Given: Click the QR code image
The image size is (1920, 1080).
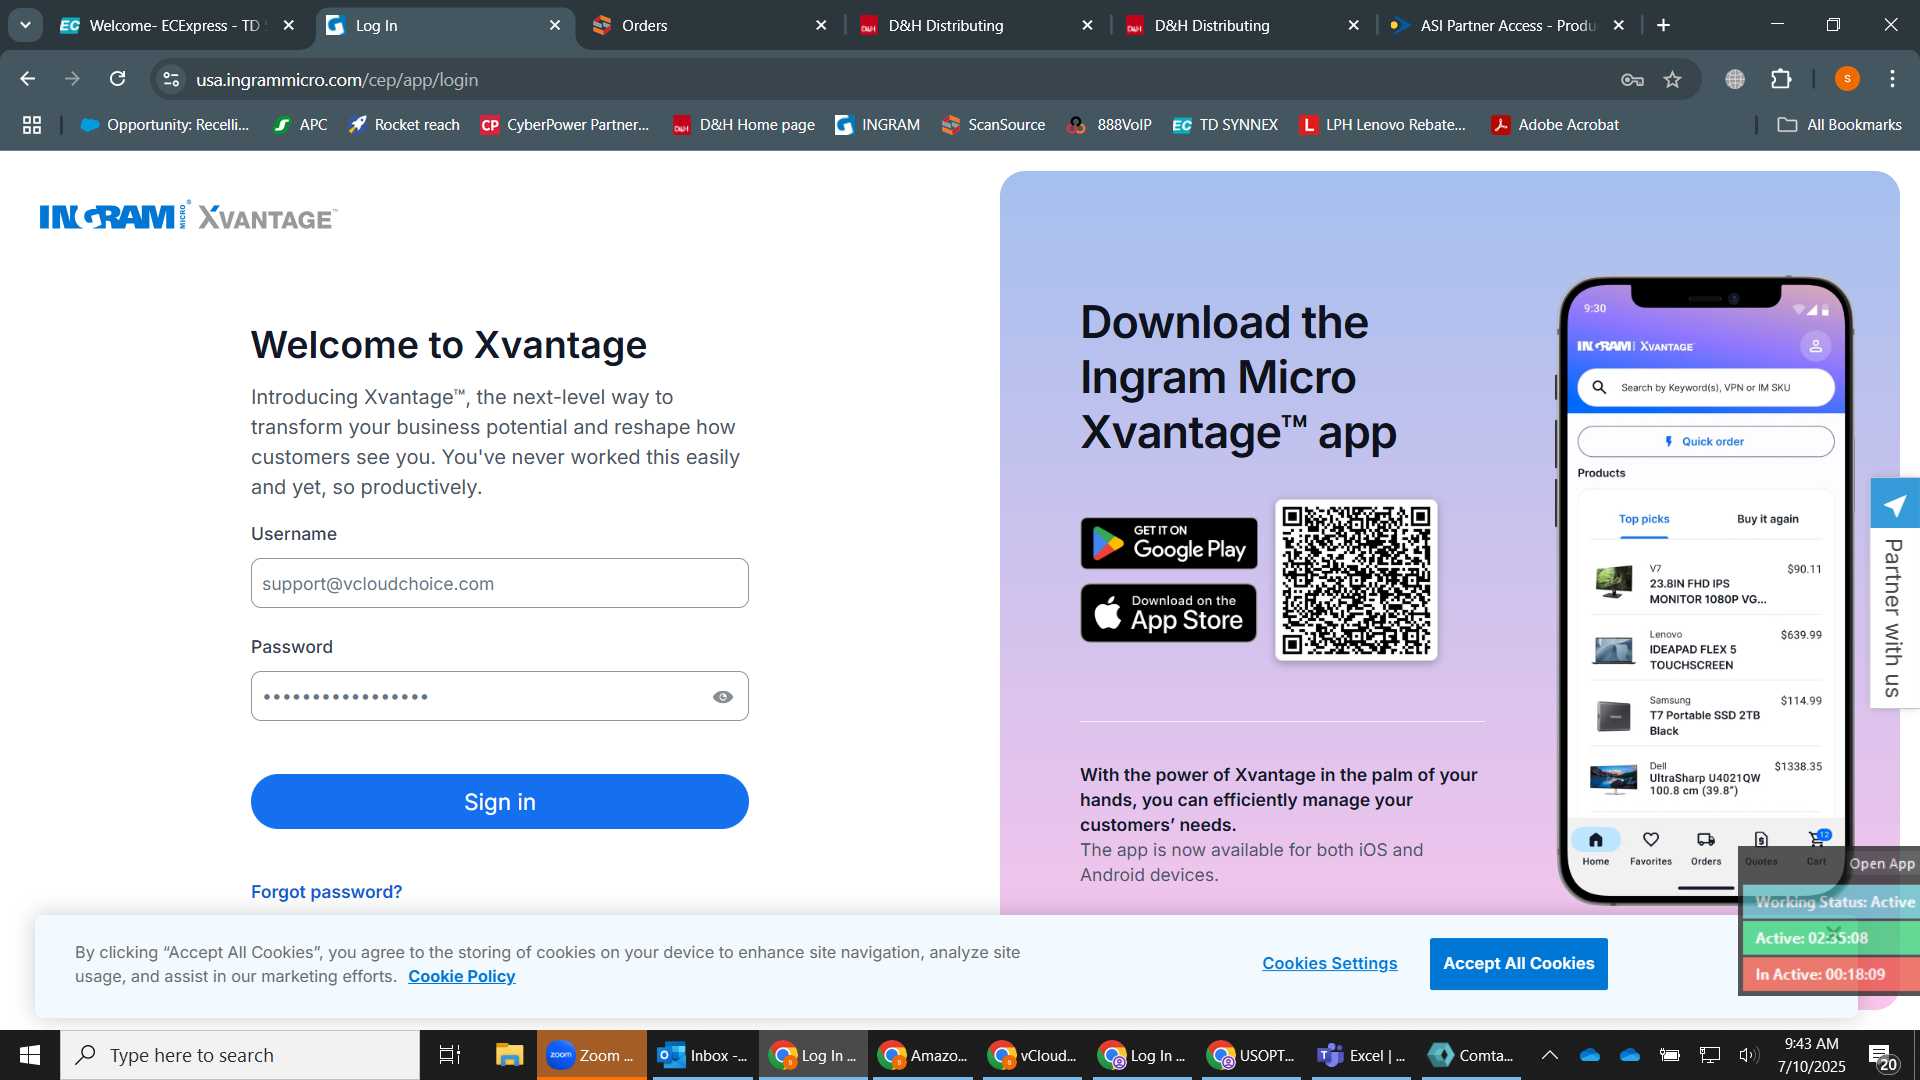Looking at the screenshot, I should pos(1356,580).
